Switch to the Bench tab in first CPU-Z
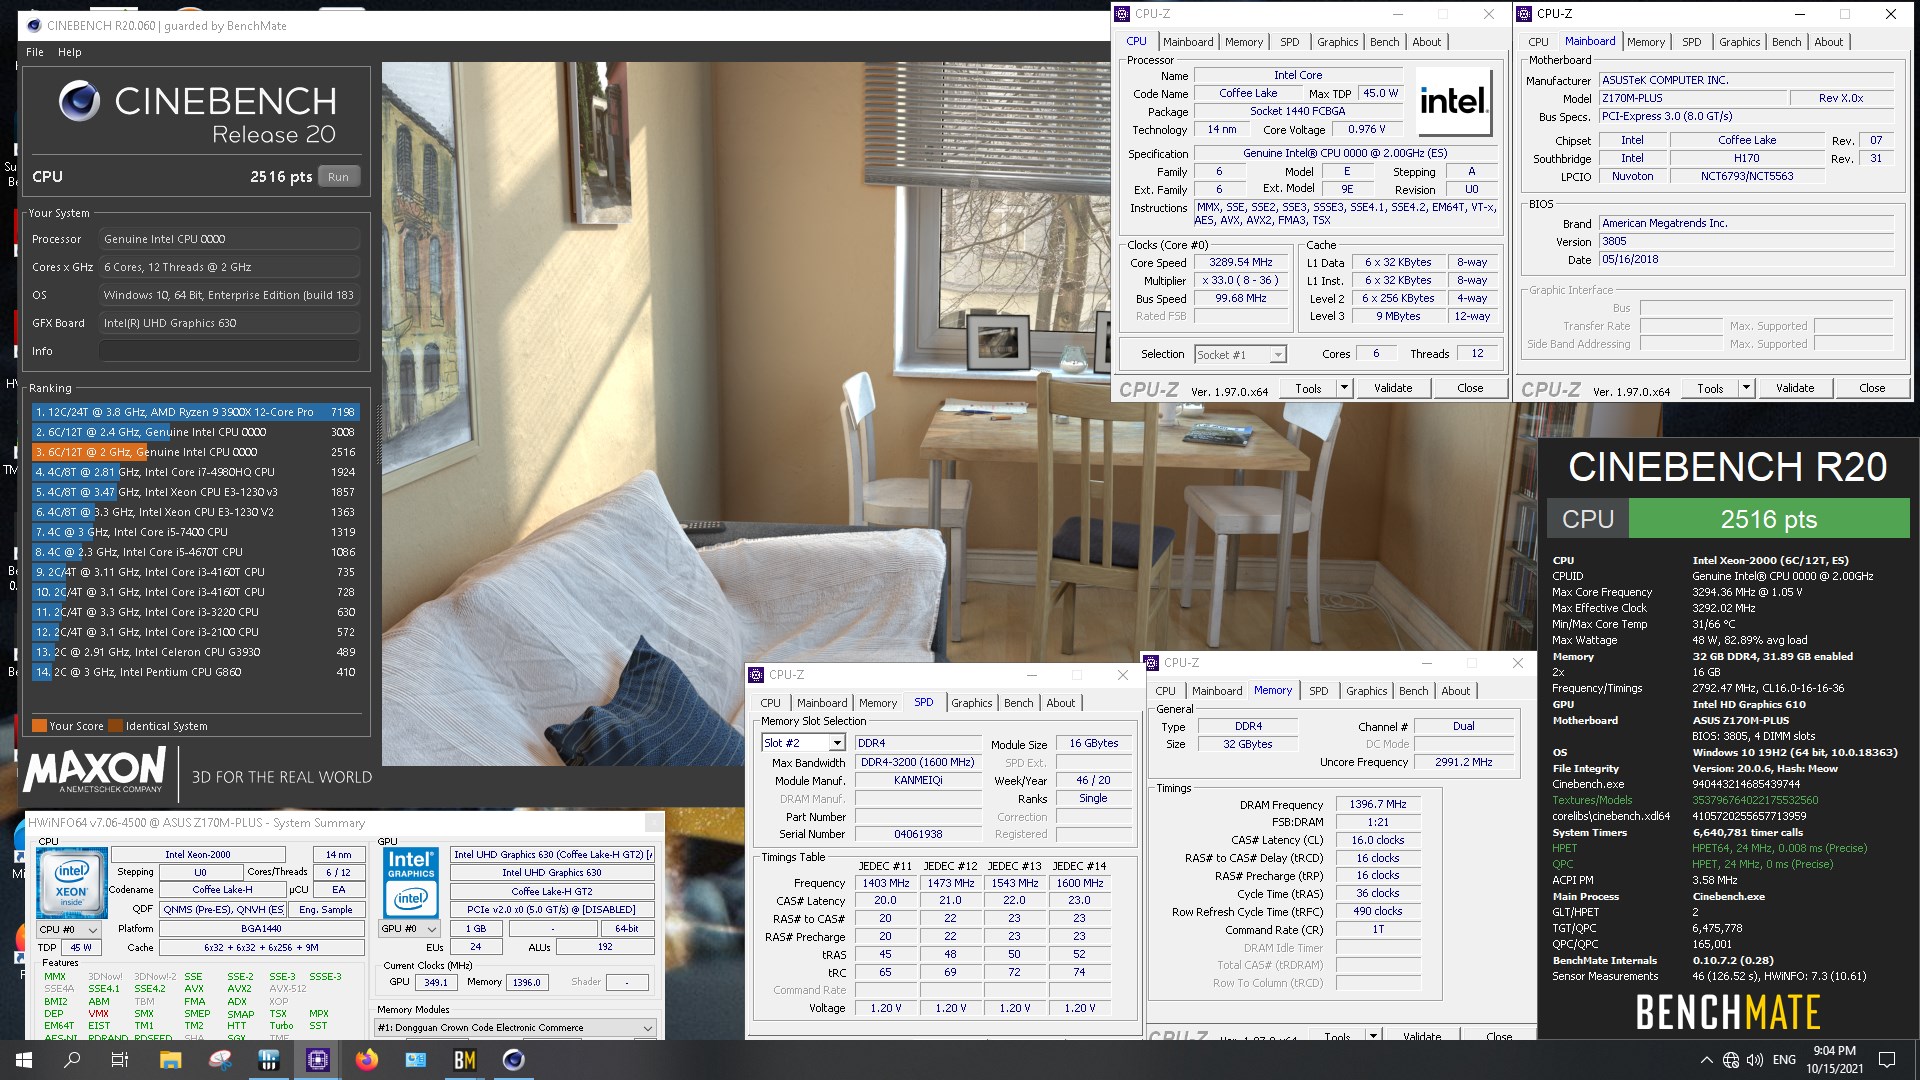This screenshot has width=1920, height=1080. (x=1384, y=42)
